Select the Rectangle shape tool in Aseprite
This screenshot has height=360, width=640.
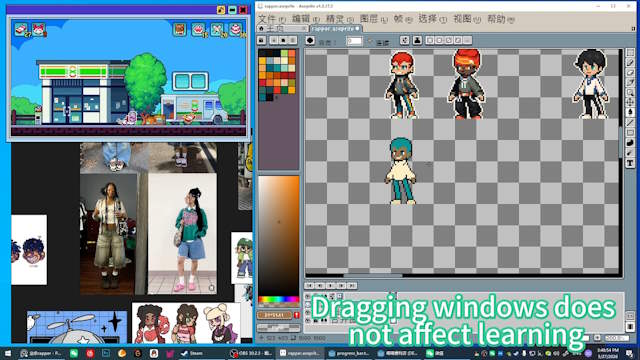(630, 132)
